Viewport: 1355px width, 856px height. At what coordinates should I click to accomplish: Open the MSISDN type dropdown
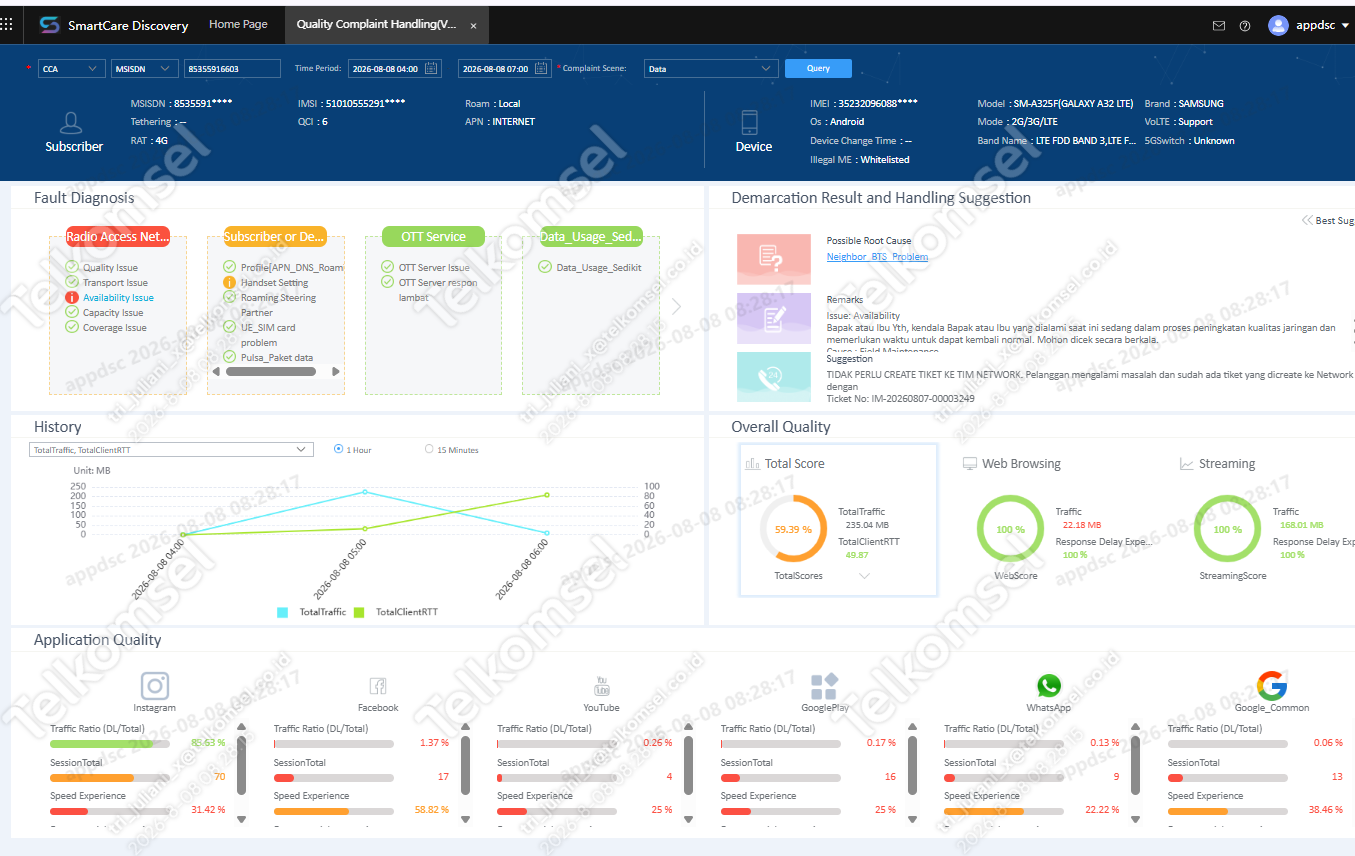(144, 68)
